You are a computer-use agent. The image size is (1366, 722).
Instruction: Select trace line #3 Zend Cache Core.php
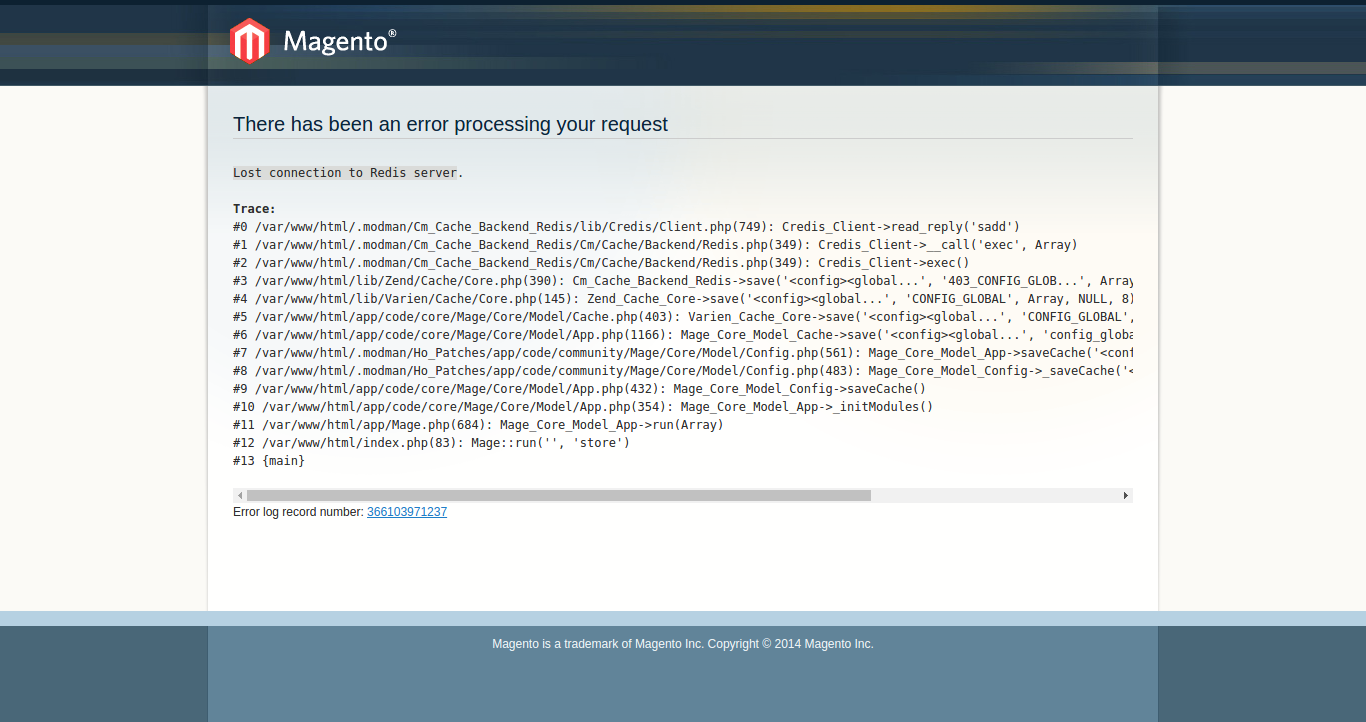tap(680, 281)
